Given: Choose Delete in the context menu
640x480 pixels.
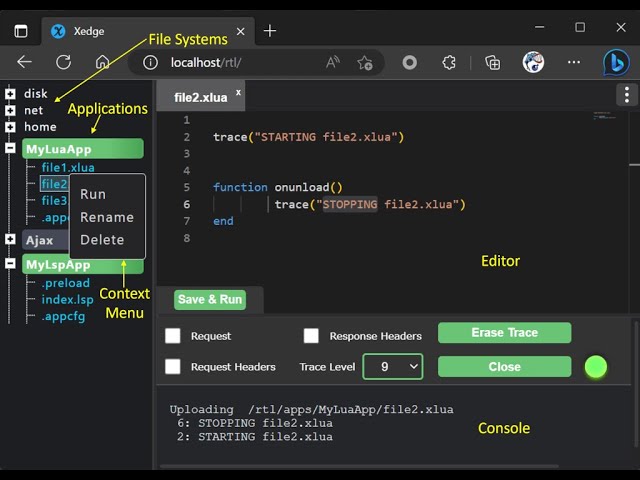Looking at the screenshot, I should pyautogui.click(x=102, y=240).
